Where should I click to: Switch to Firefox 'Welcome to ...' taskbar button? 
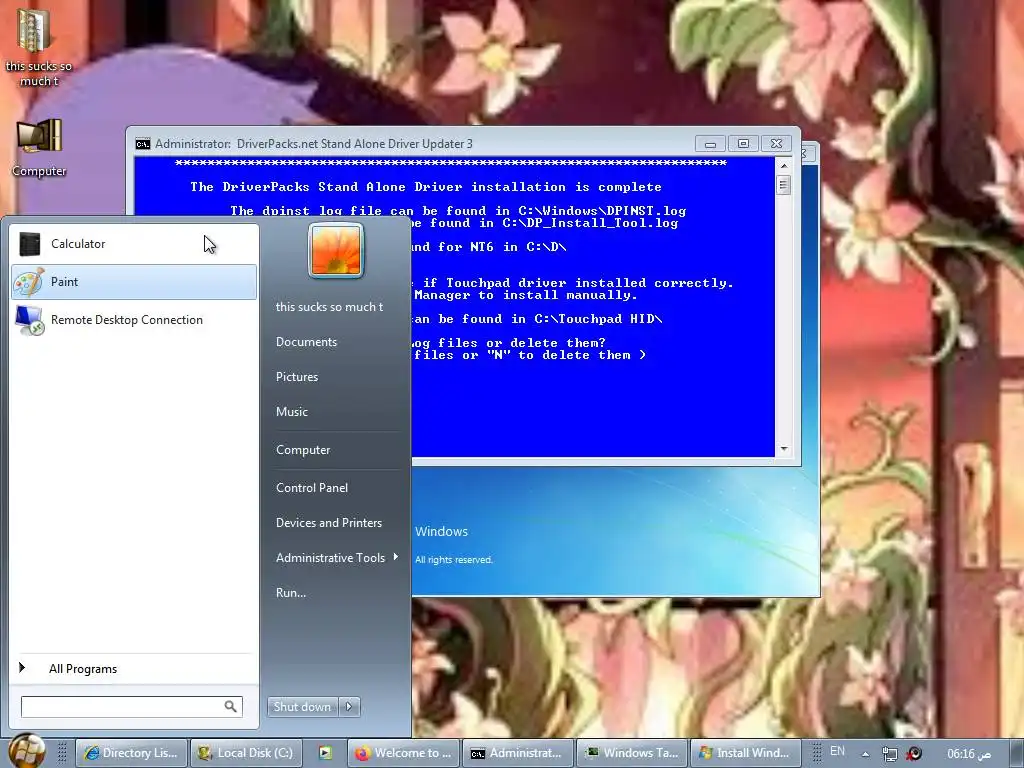click(x=404, y=753)
